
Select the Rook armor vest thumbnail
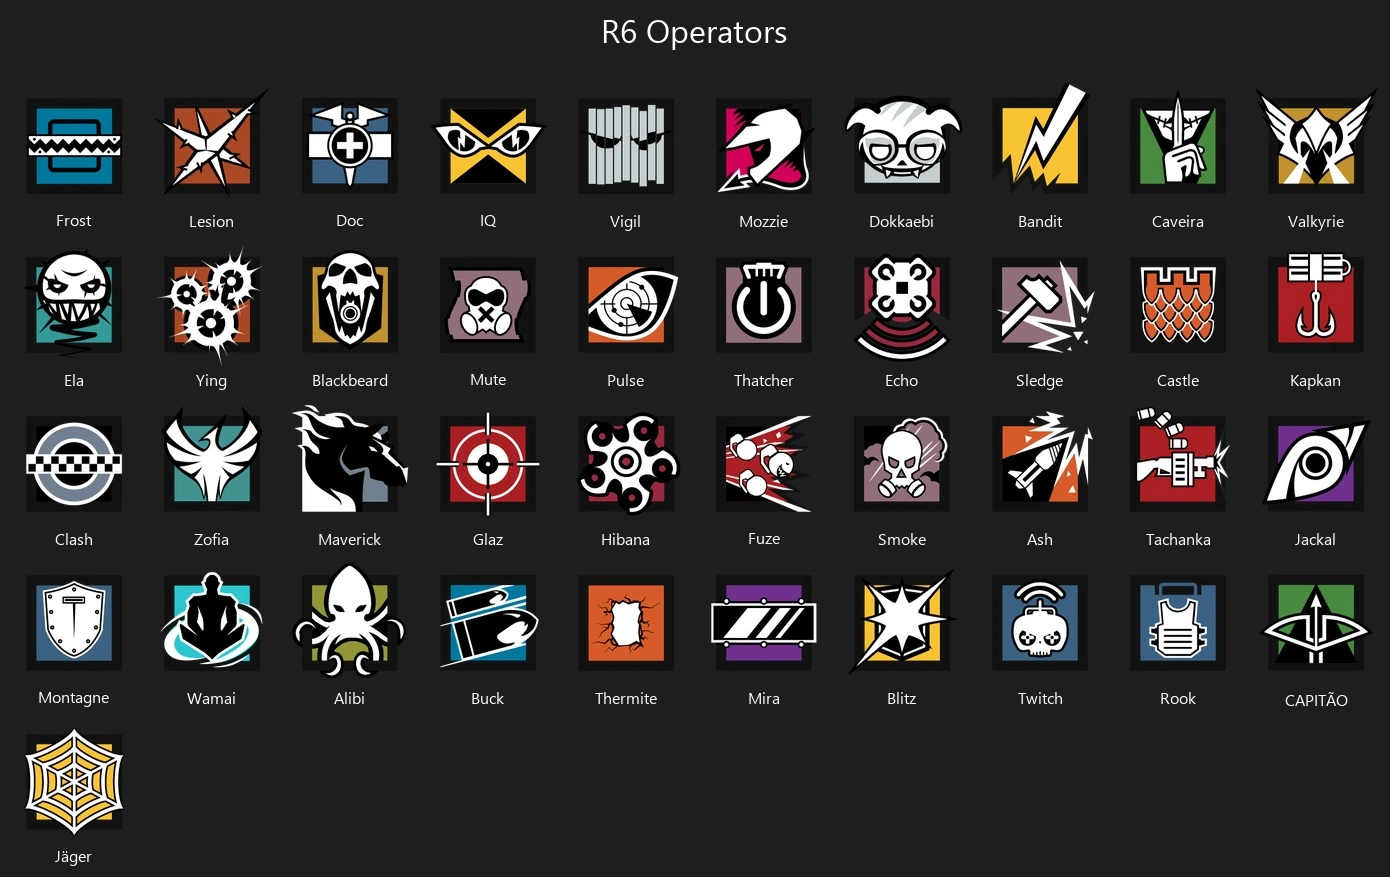1178,622
